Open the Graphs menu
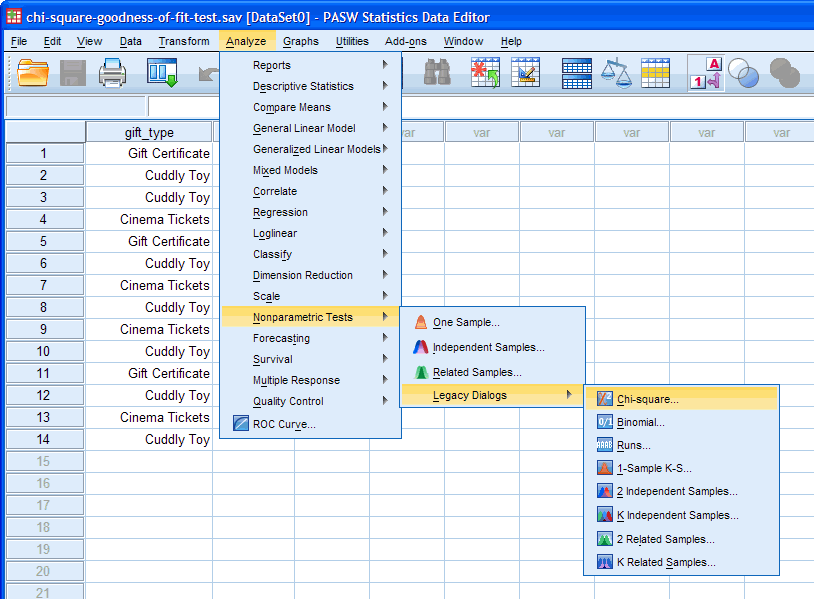This screenshot has height=599, width=814. point(301,41)
